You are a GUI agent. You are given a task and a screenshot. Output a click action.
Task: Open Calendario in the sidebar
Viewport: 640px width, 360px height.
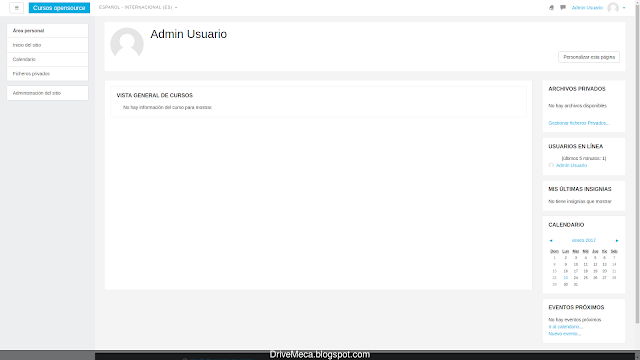click(47, 59)
